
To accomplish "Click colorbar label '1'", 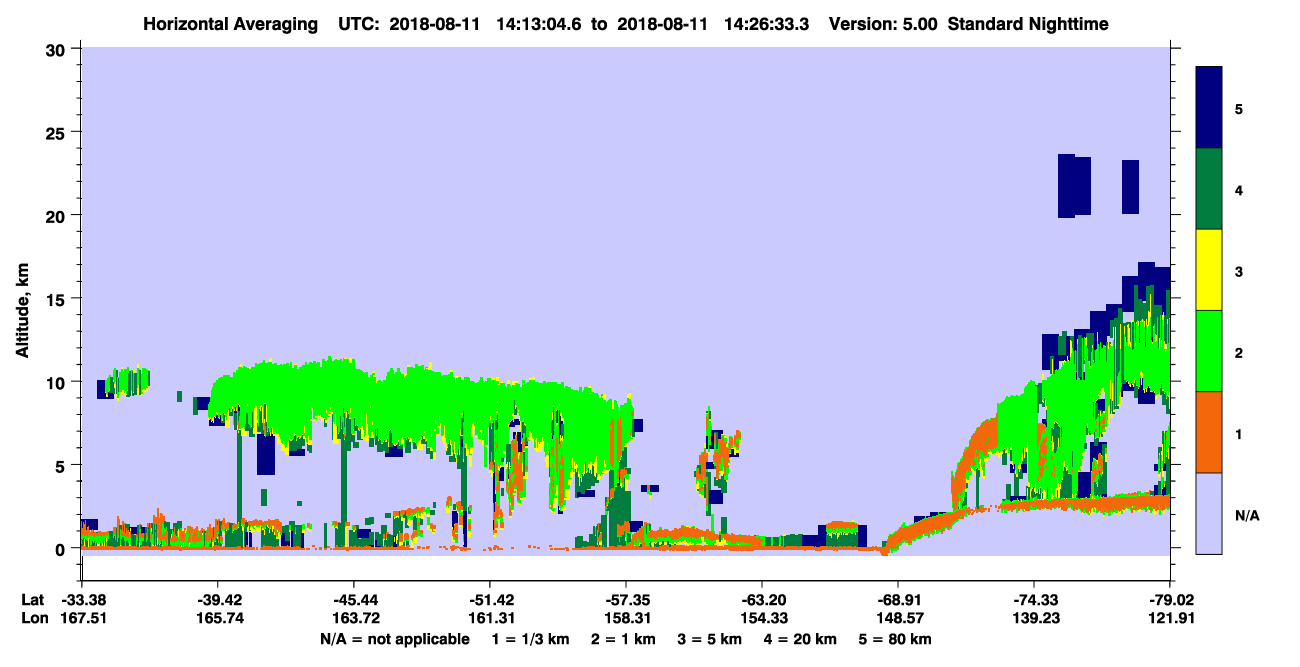I will click(x=1239, y=433).
